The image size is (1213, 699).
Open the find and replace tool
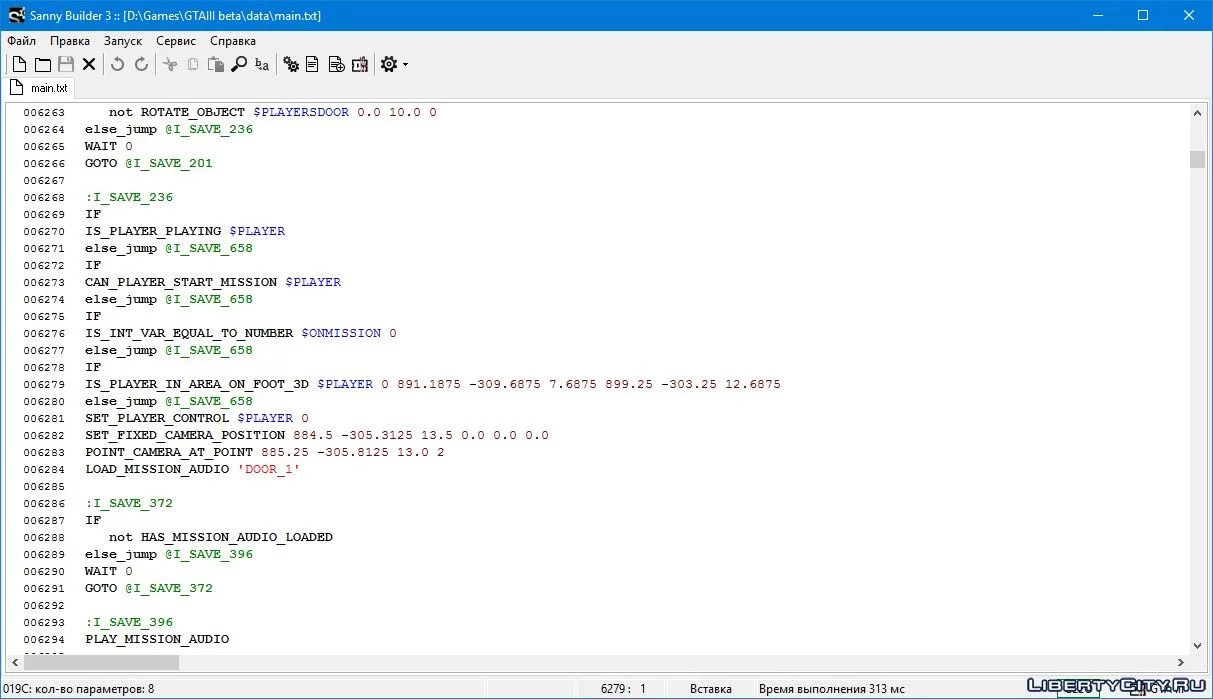(x=262, y=64)
